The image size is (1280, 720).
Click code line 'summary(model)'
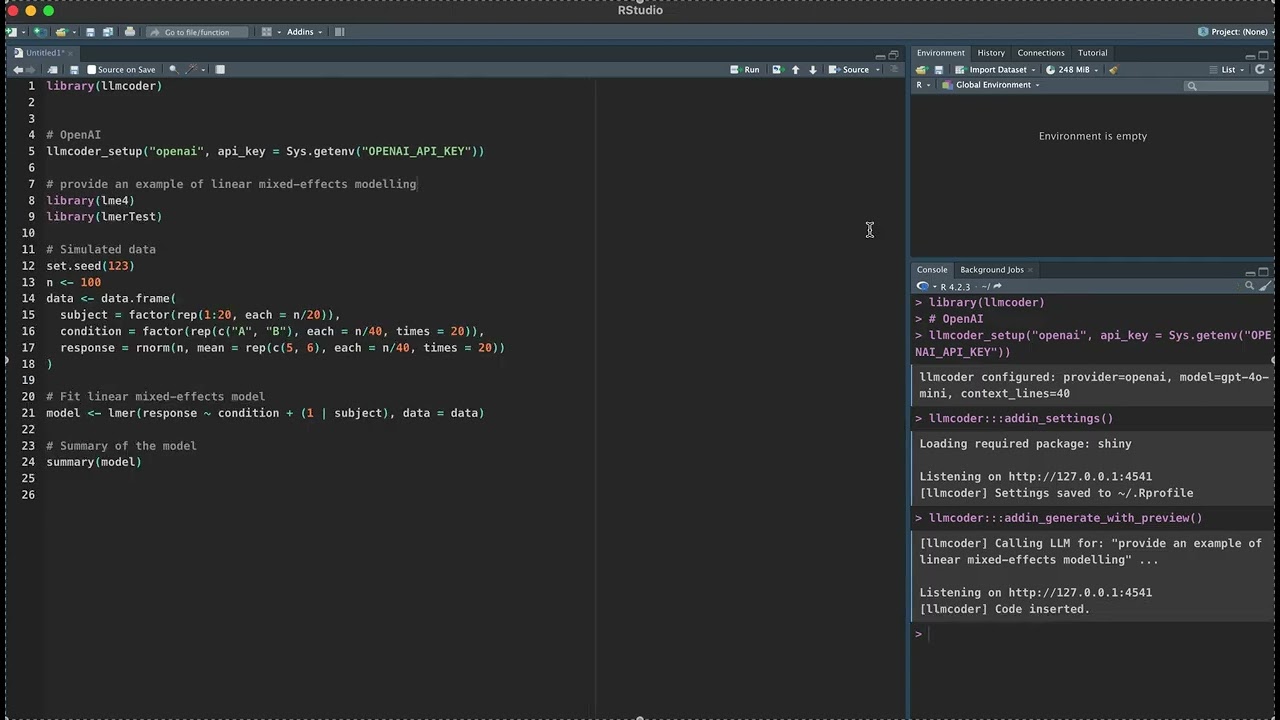94,462
